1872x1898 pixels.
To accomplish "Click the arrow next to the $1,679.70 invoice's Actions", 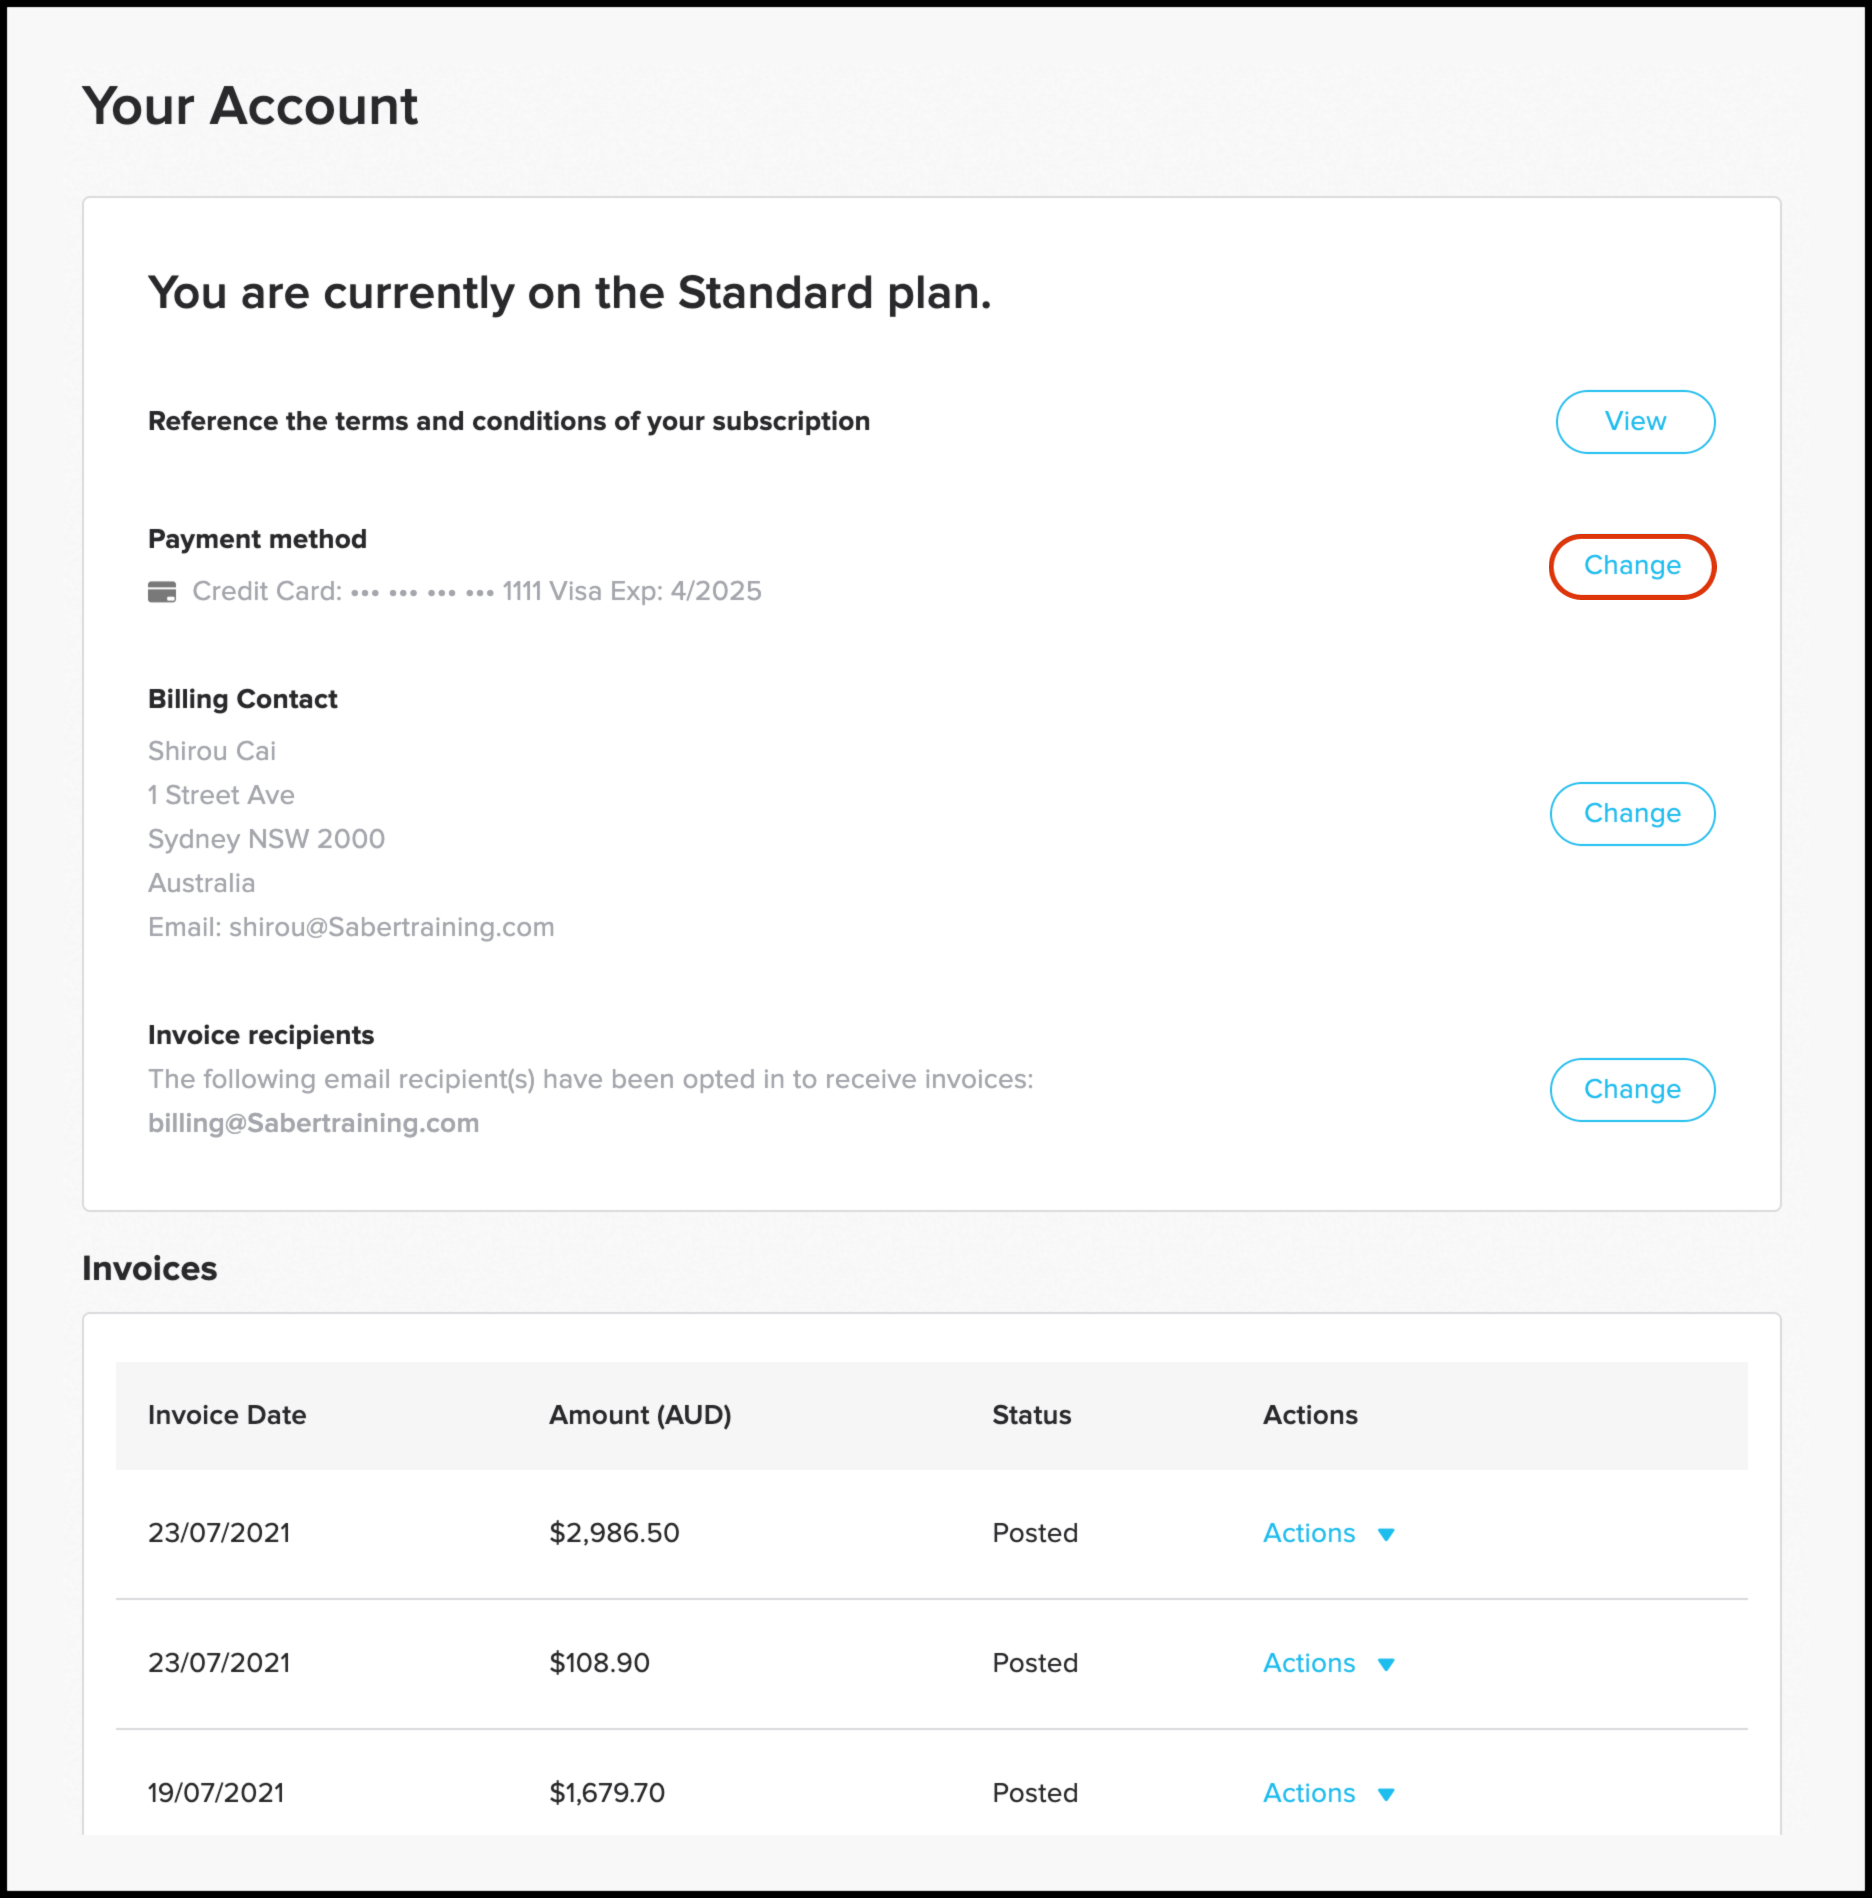I will 1386,1795.
